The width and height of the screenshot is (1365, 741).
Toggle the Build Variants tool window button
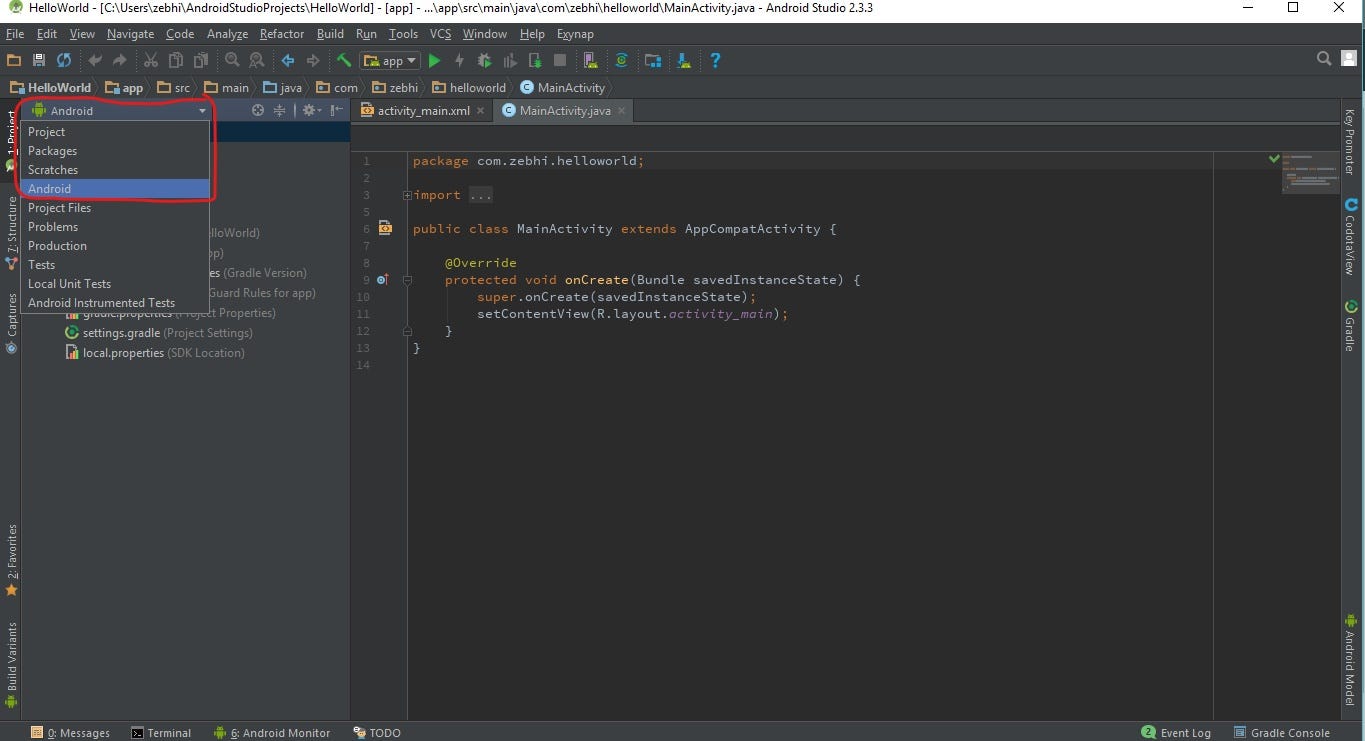[x=11, y=665]
